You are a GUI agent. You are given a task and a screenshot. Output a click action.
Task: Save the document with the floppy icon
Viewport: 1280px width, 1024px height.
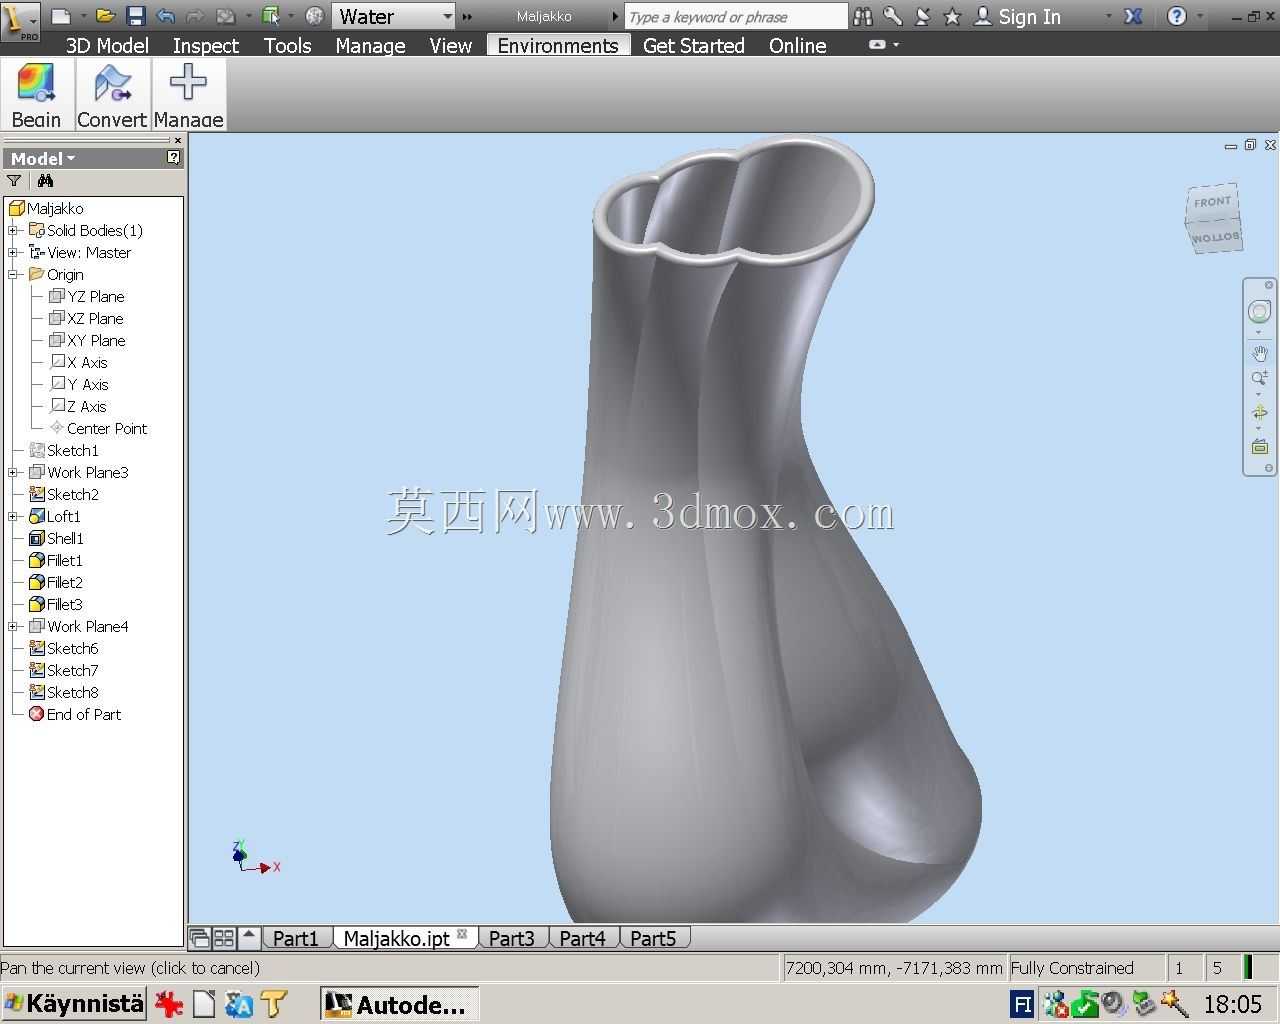pyautogui.click(x=136, y=17)
